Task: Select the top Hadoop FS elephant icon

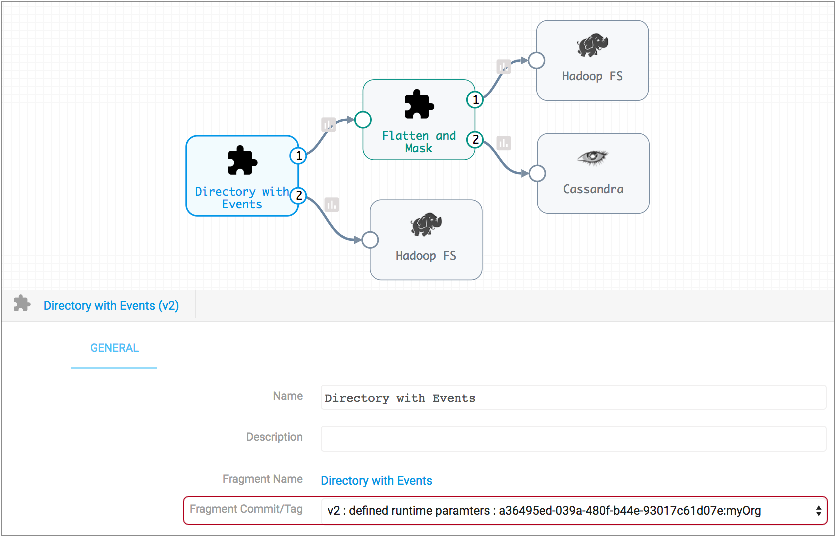Action: (x=593, y=46)
